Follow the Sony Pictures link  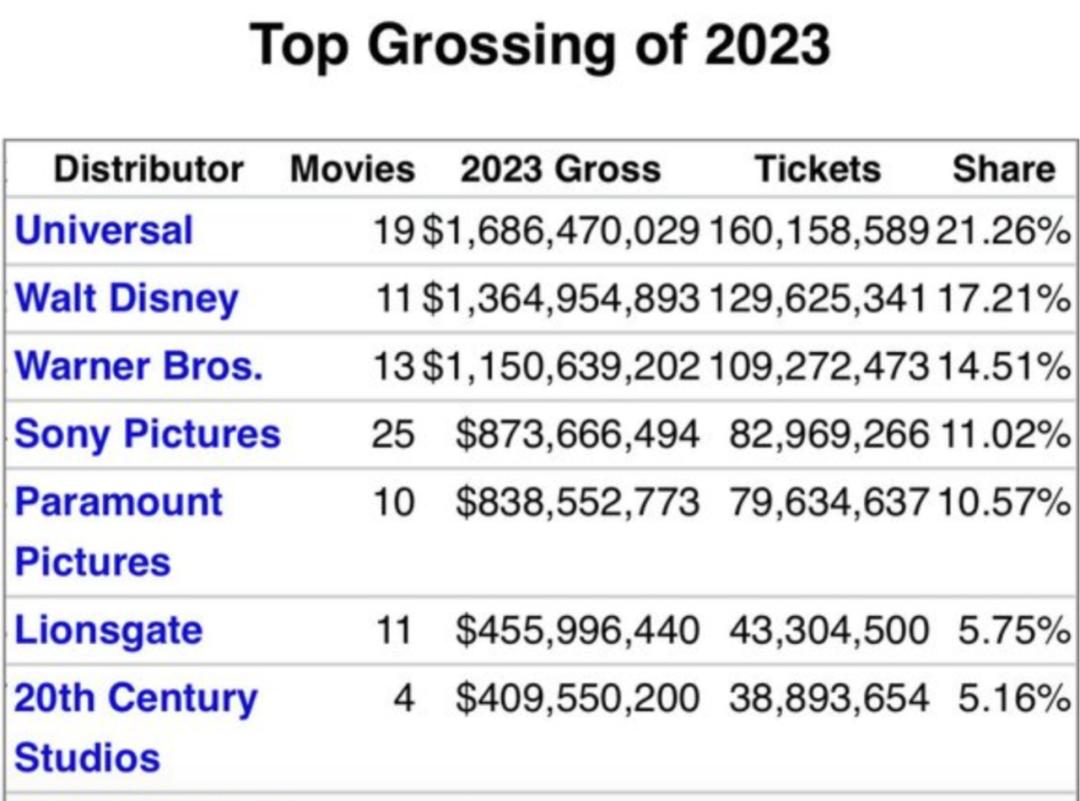[x=147, y=434]
